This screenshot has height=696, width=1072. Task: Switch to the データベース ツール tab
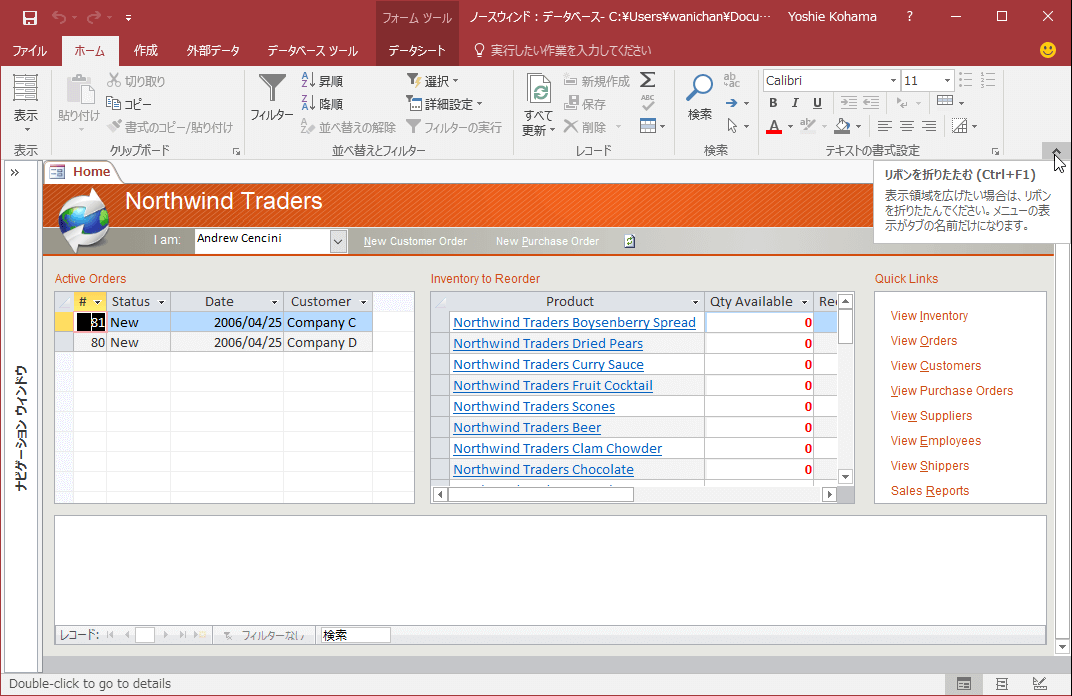click(x=312, y=51)
